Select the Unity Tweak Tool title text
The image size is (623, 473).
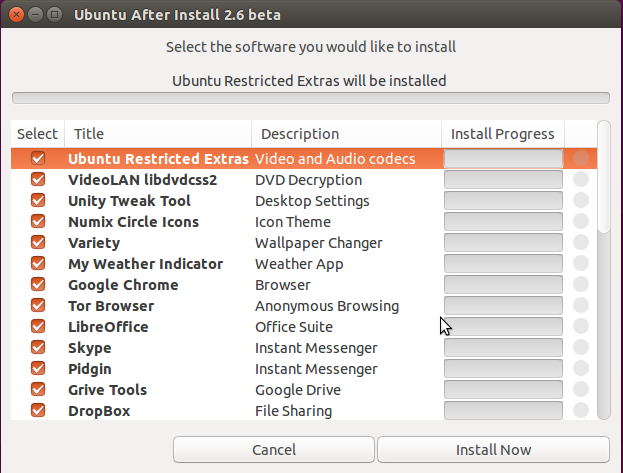click(129, 201)
